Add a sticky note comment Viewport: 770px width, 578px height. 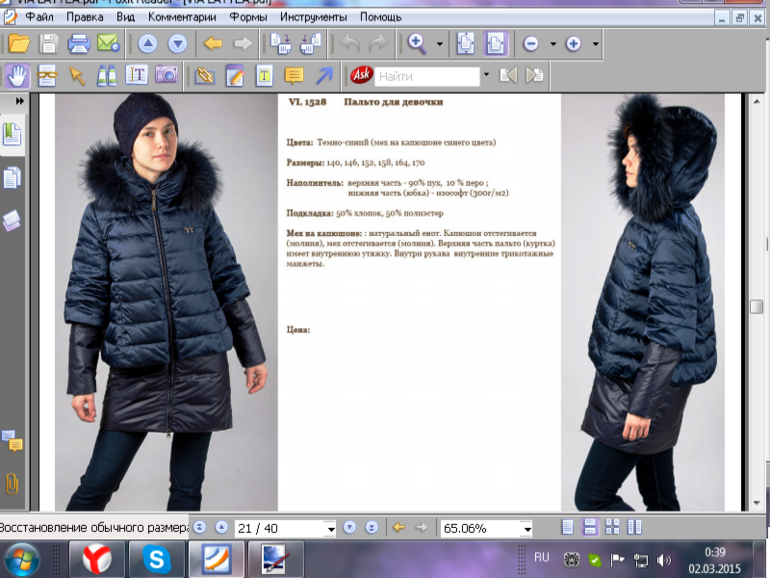pos(293,76)
